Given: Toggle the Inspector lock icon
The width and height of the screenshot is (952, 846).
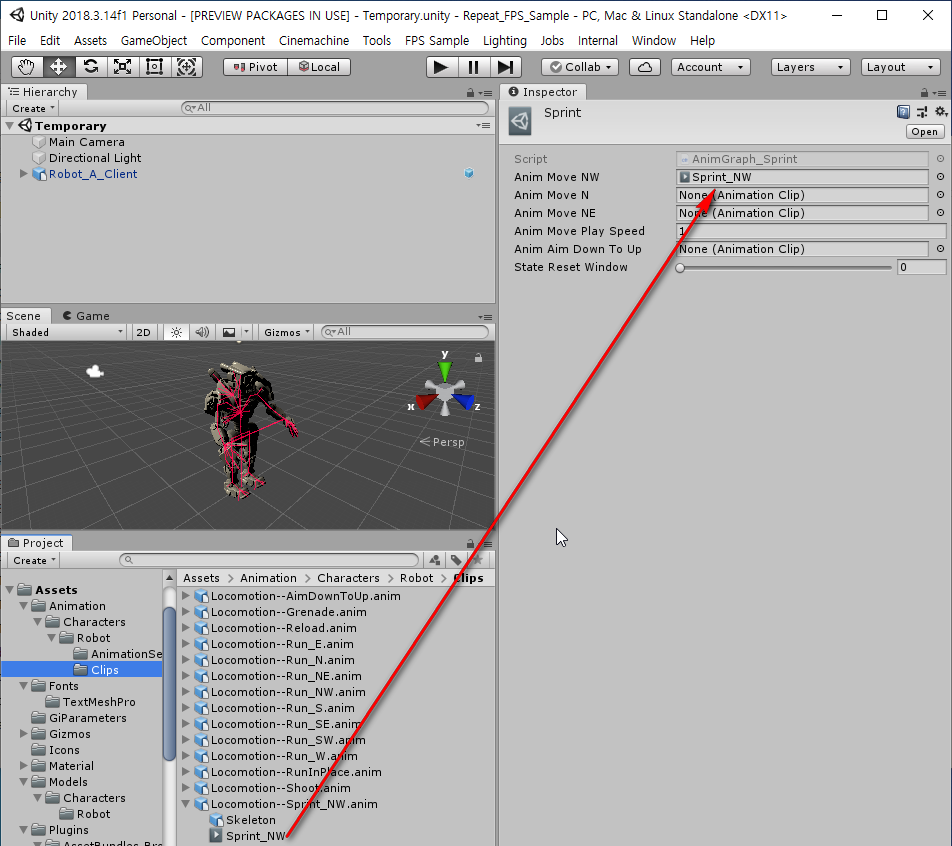Looking at the screenshot, I should (x=924, y=92).
